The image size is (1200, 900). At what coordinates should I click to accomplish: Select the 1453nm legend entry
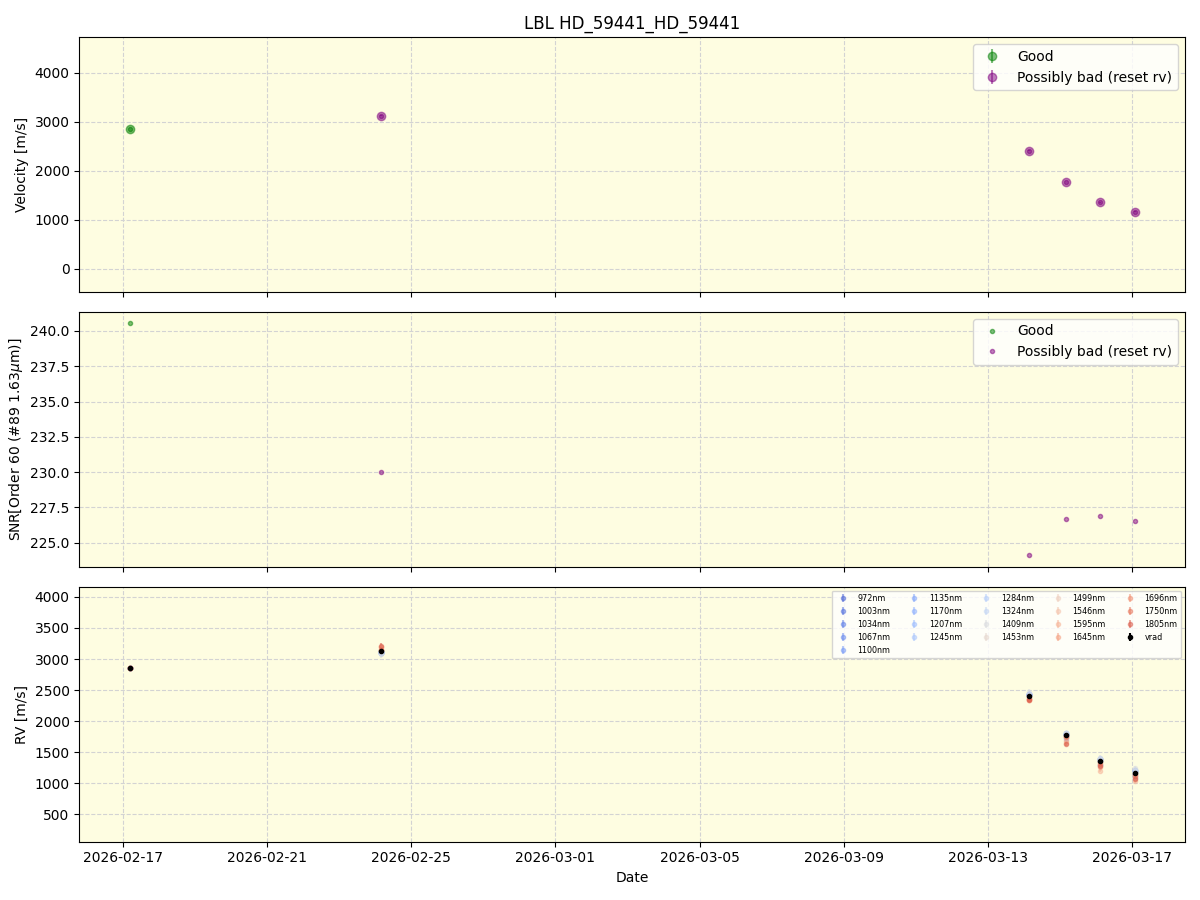[x=987, y=636]
